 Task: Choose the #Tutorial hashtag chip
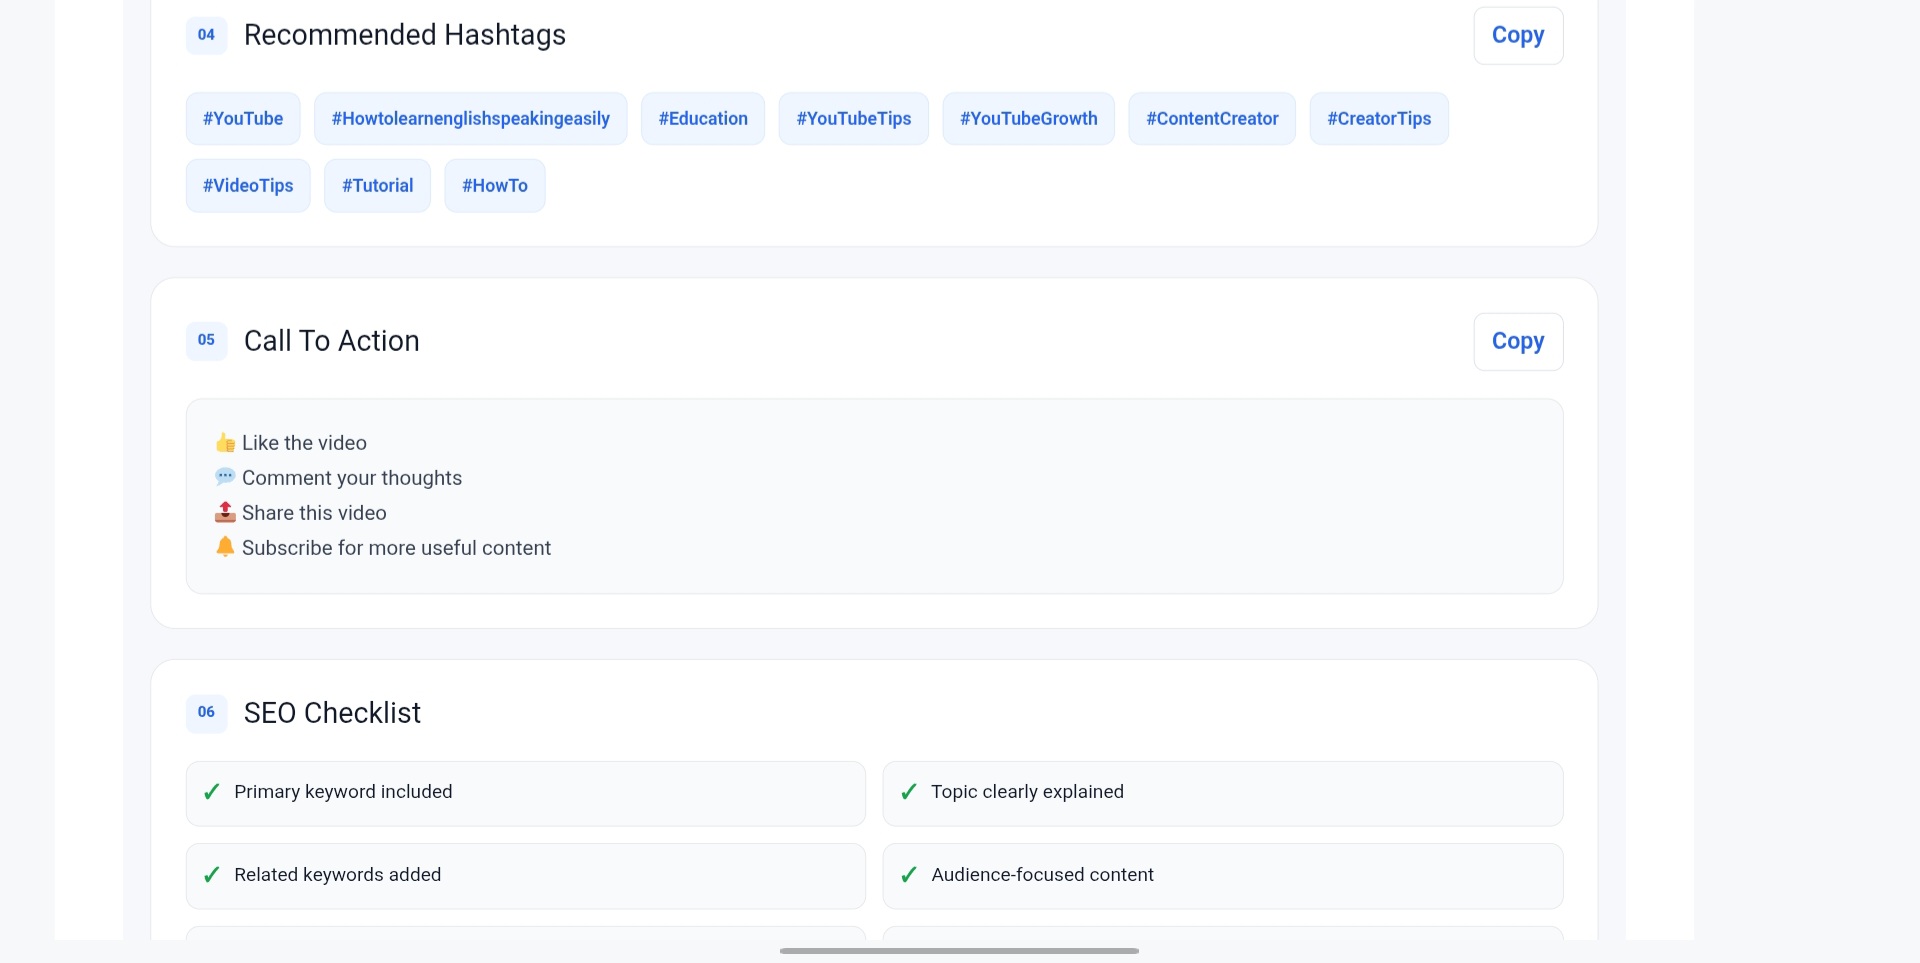click(x=377, y=186)
